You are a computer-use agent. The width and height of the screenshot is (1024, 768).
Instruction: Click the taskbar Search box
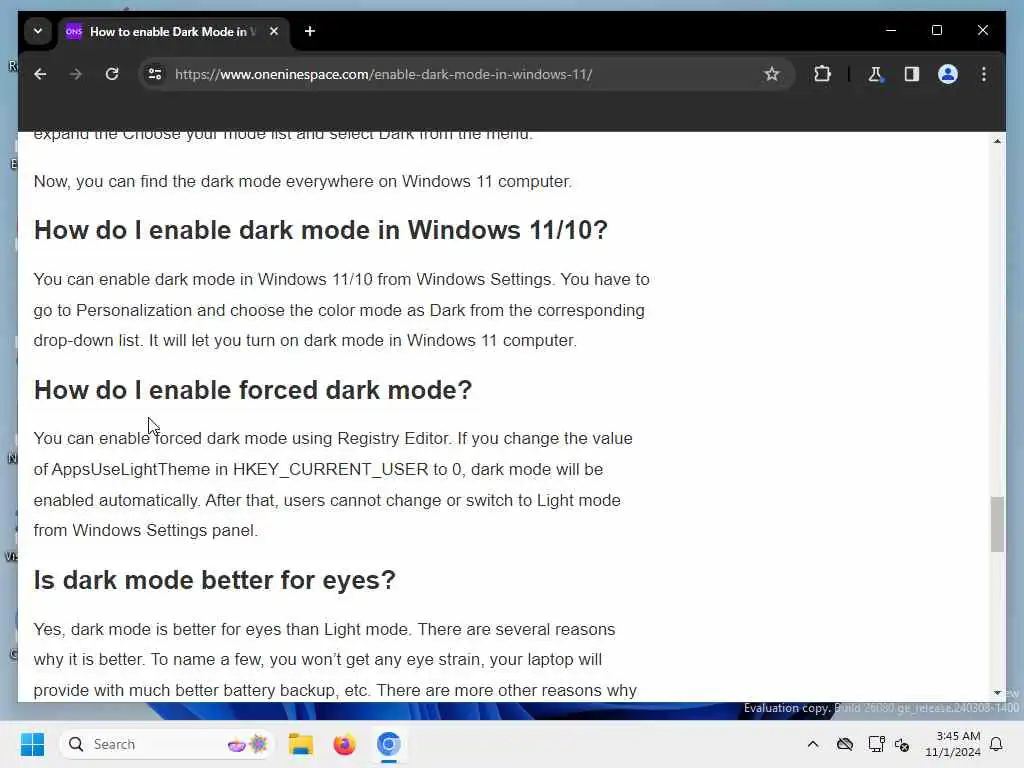167,744
